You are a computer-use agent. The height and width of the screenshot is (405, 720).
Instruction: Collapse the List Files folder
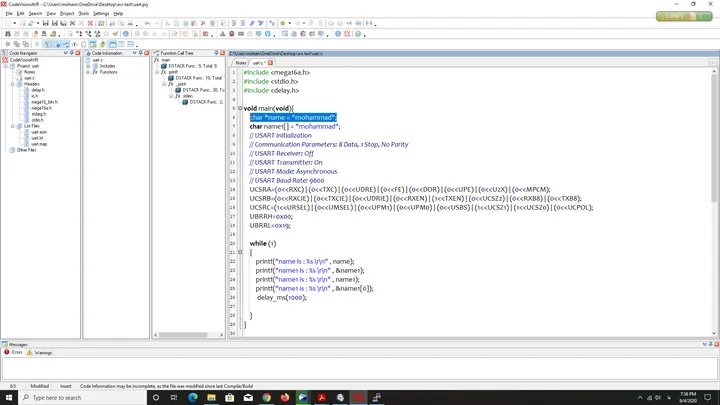pos(13,126)
